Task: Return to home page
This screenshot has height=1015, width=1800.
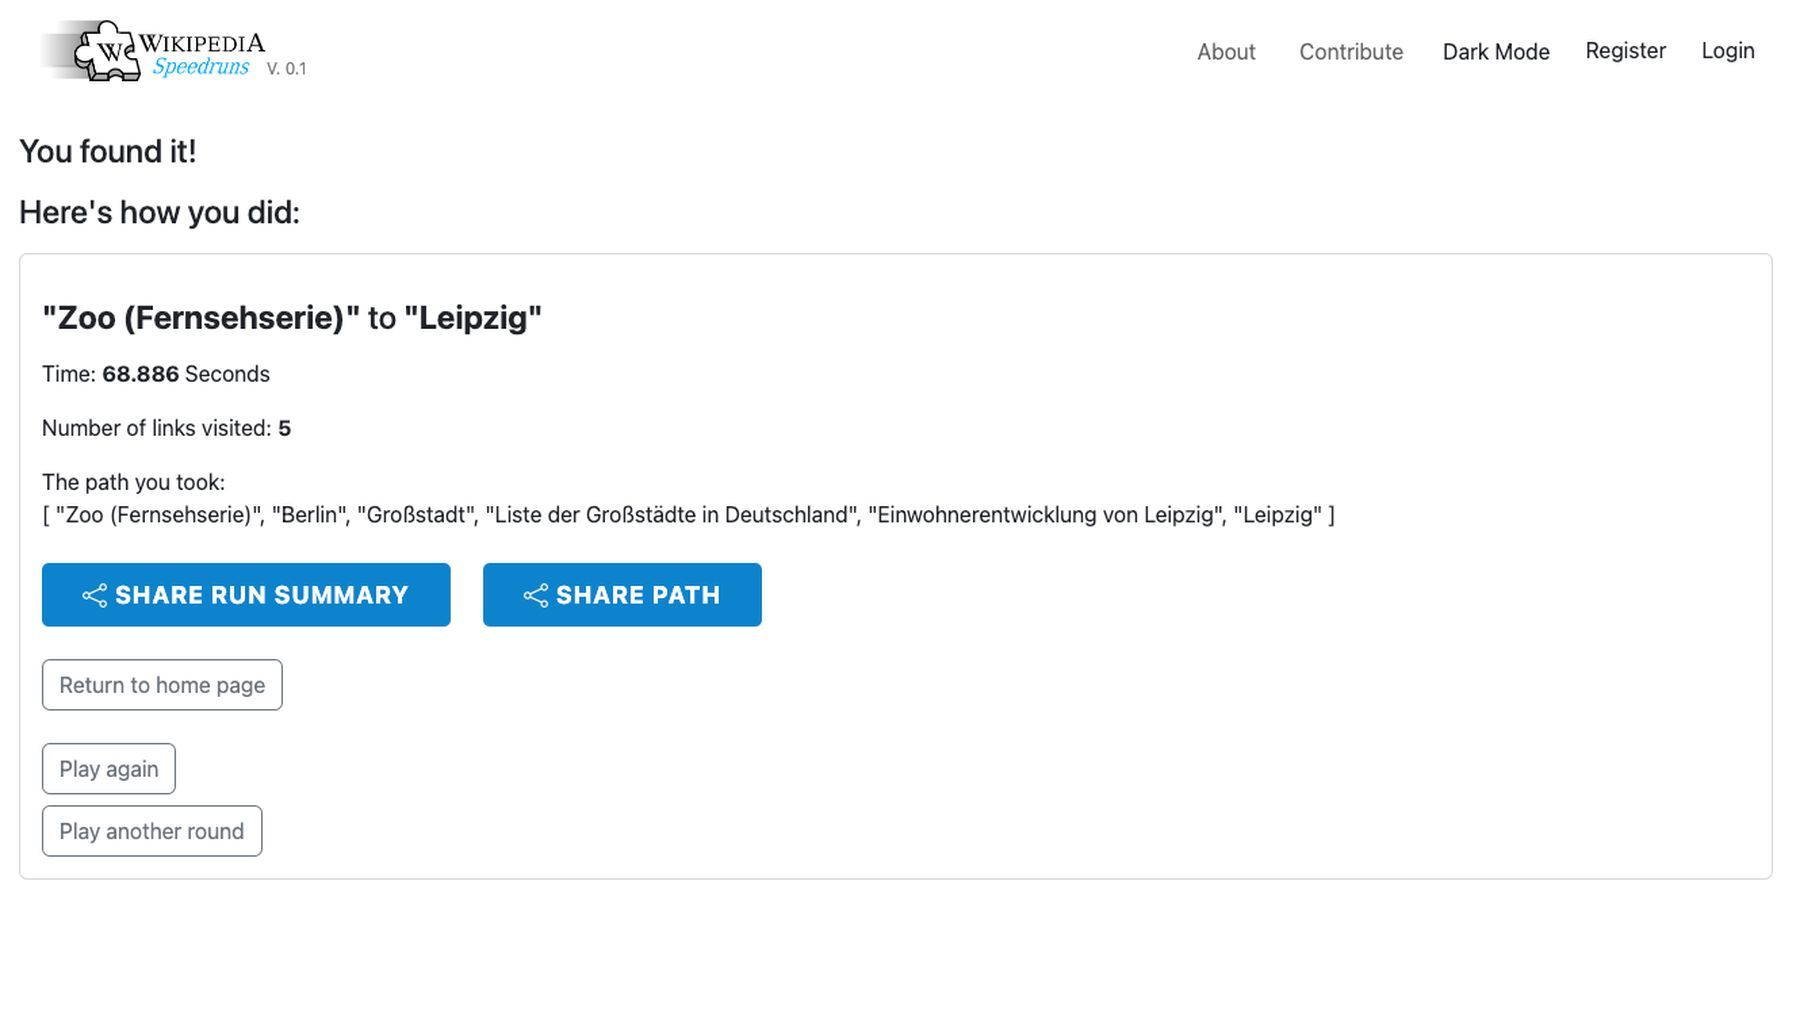Action: (162, 685)
